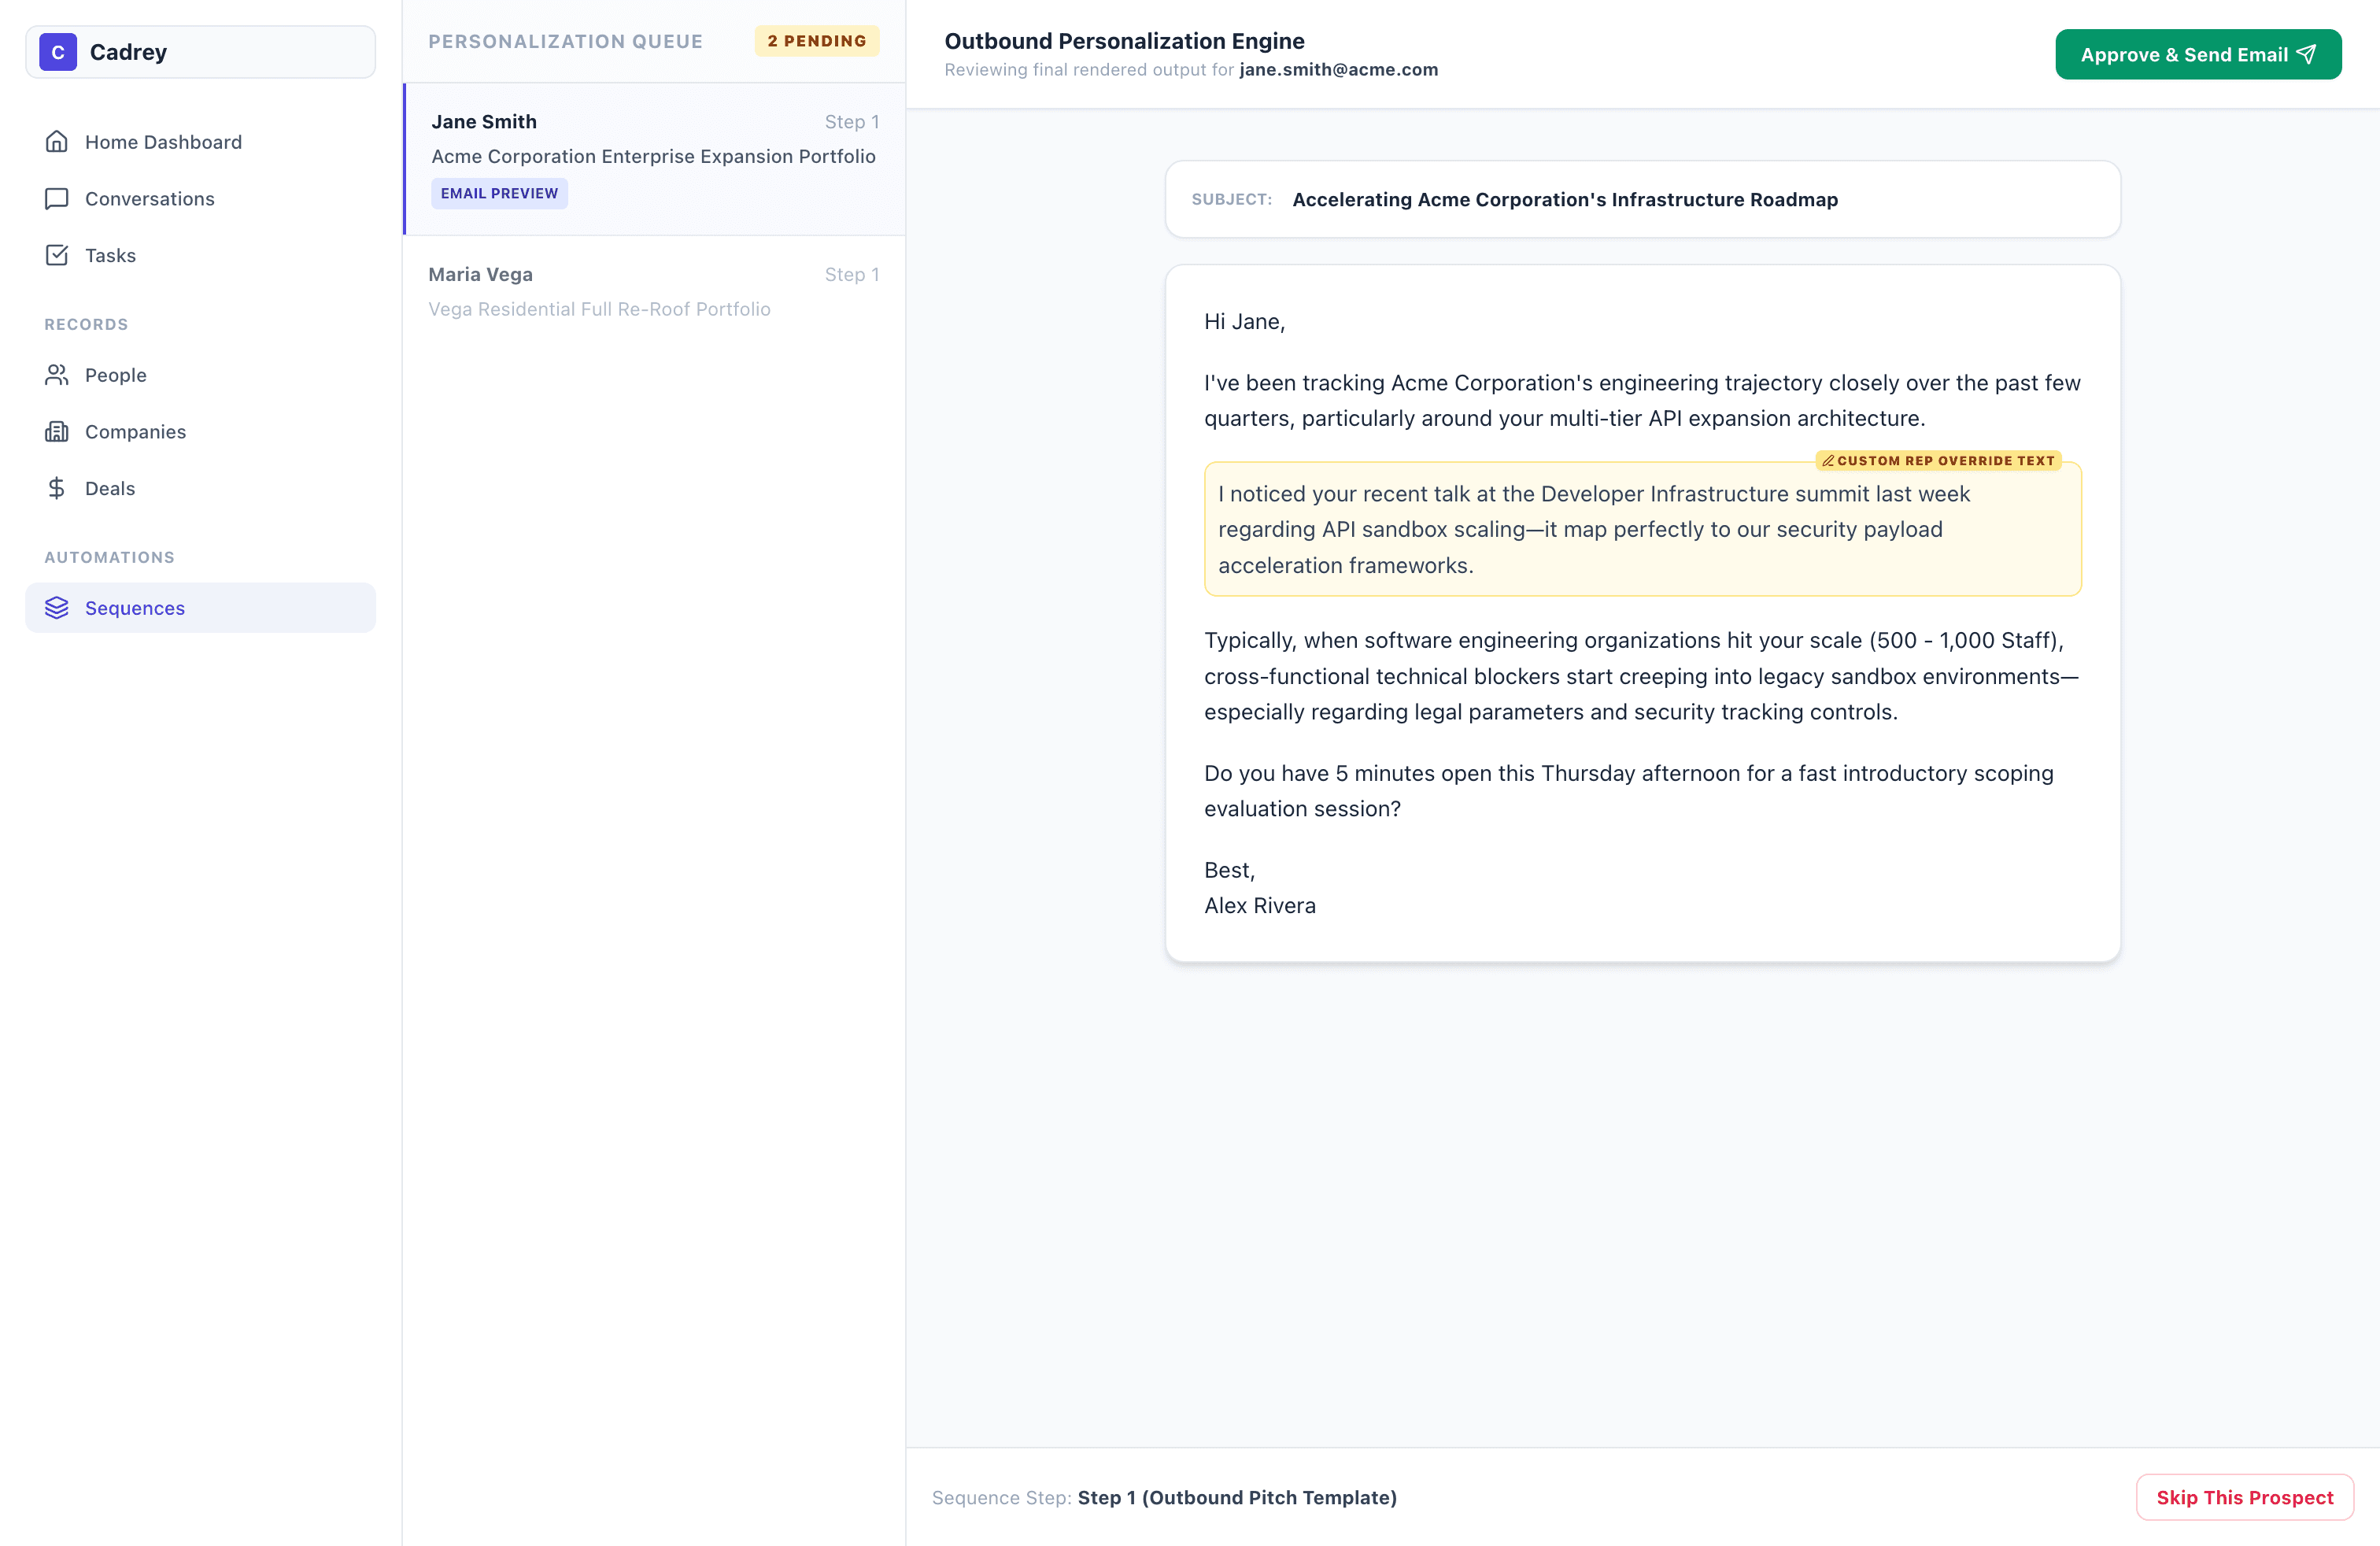This screenshot has height=1546, width=2380.
Task: Click the Deals dollar sign icon
Action: (57, 488)
